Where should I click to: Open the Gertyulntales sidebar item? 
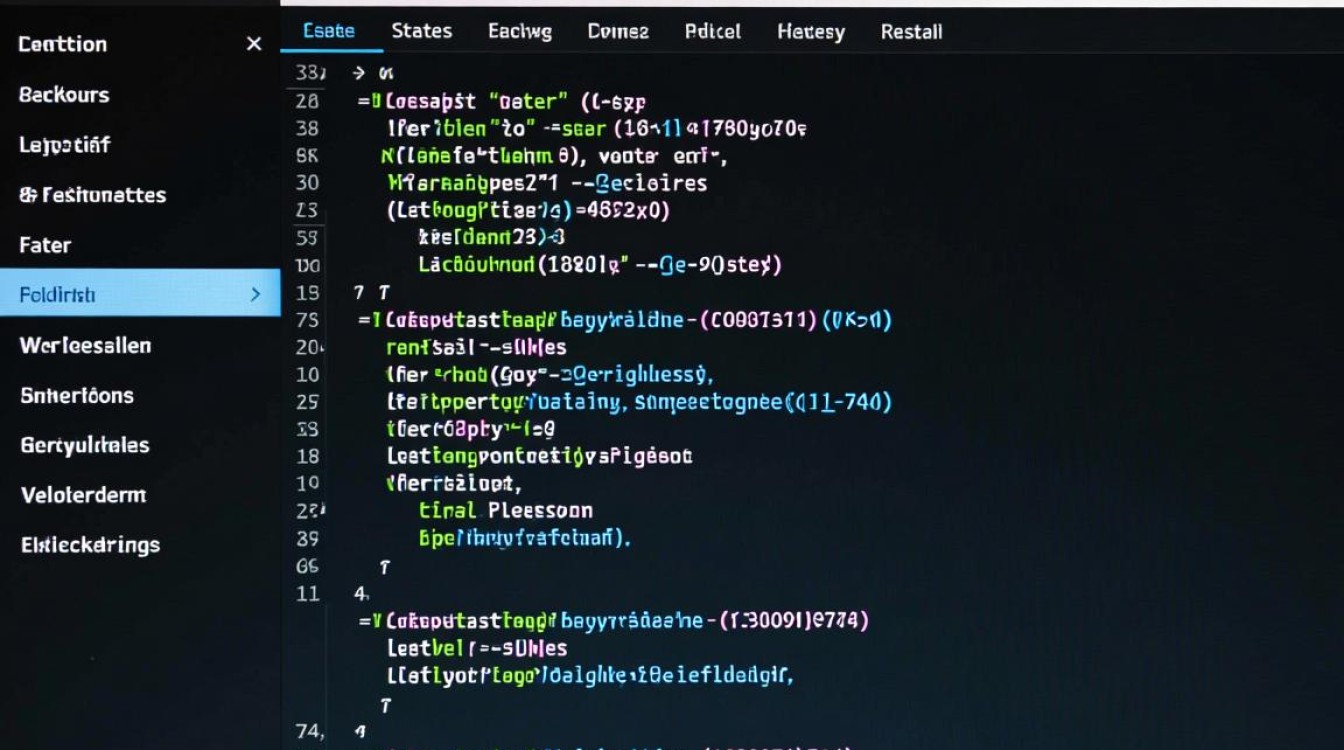[85, 446]
